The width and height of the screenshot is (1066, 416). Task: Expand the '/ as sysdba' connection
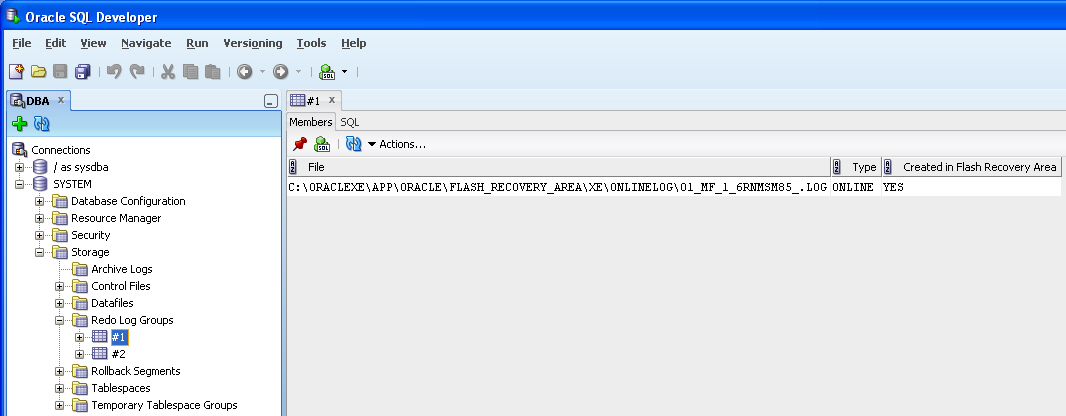(x=19, y=167)
